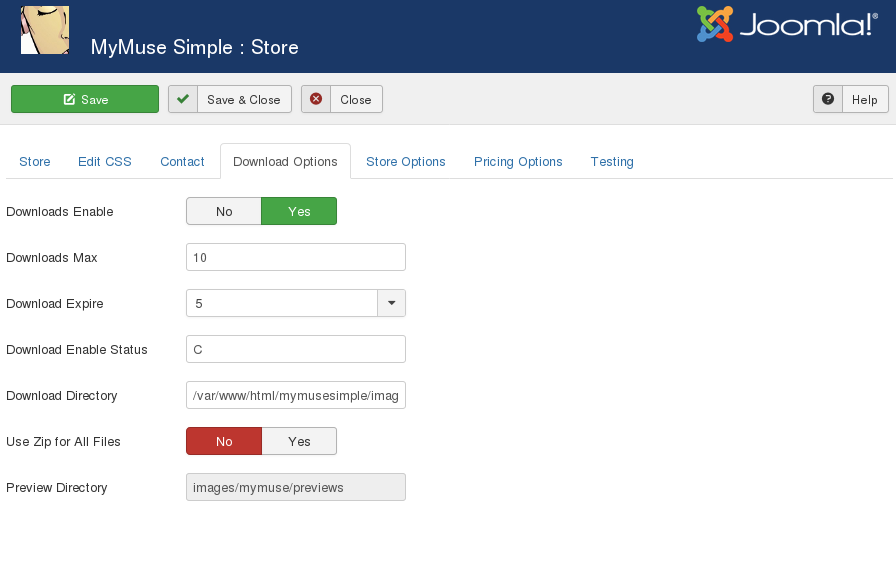Switch to the Edit CSS tab
The height and width of the screenshot is (571, 896).
[x=105, y=161]
